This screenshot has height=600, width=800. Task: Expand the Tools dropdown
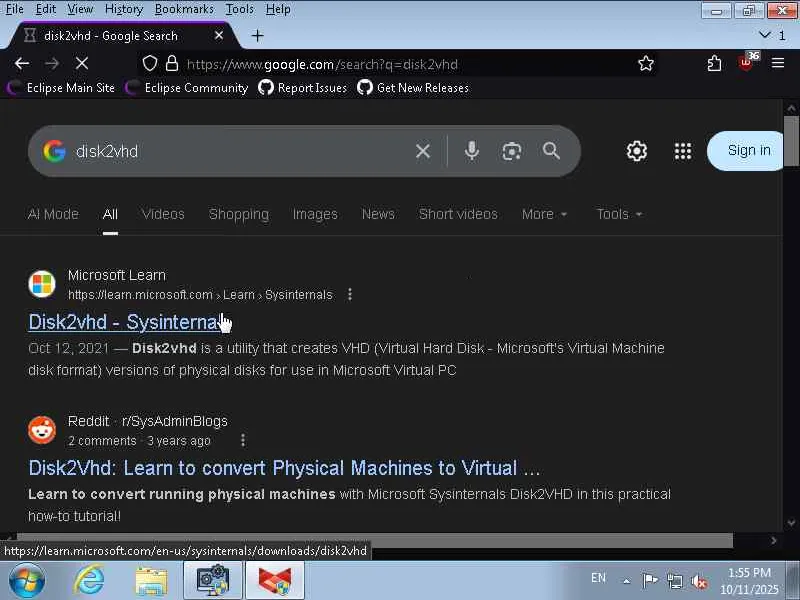[x=619, y=214]
